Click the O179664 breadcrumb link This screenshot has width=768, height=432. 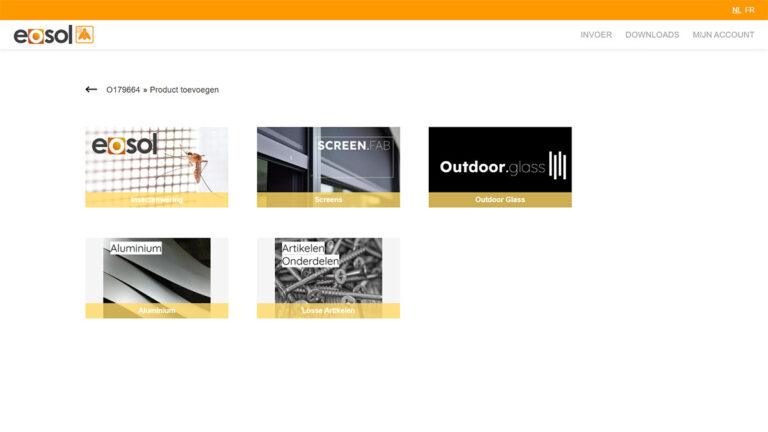pyautogui.click(x=123, y=90)
